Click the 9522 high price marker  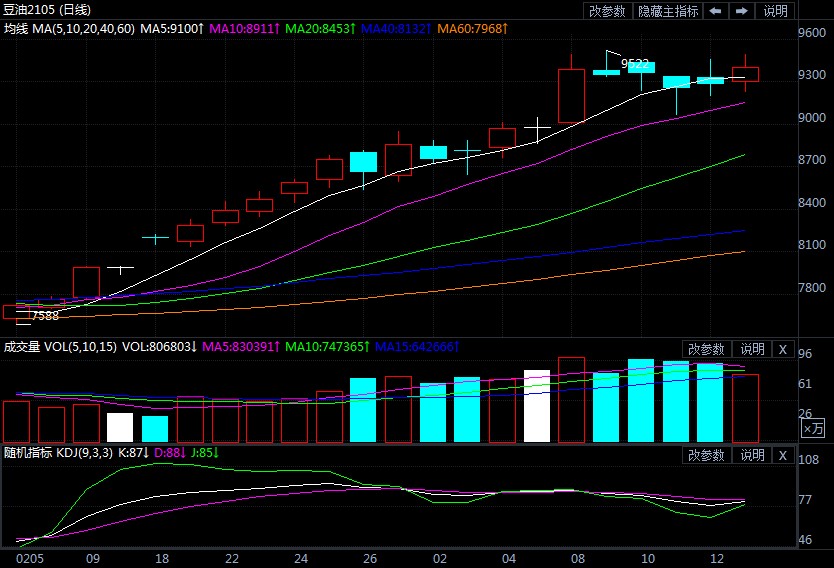pyautogui.click(x=635, y=63)
